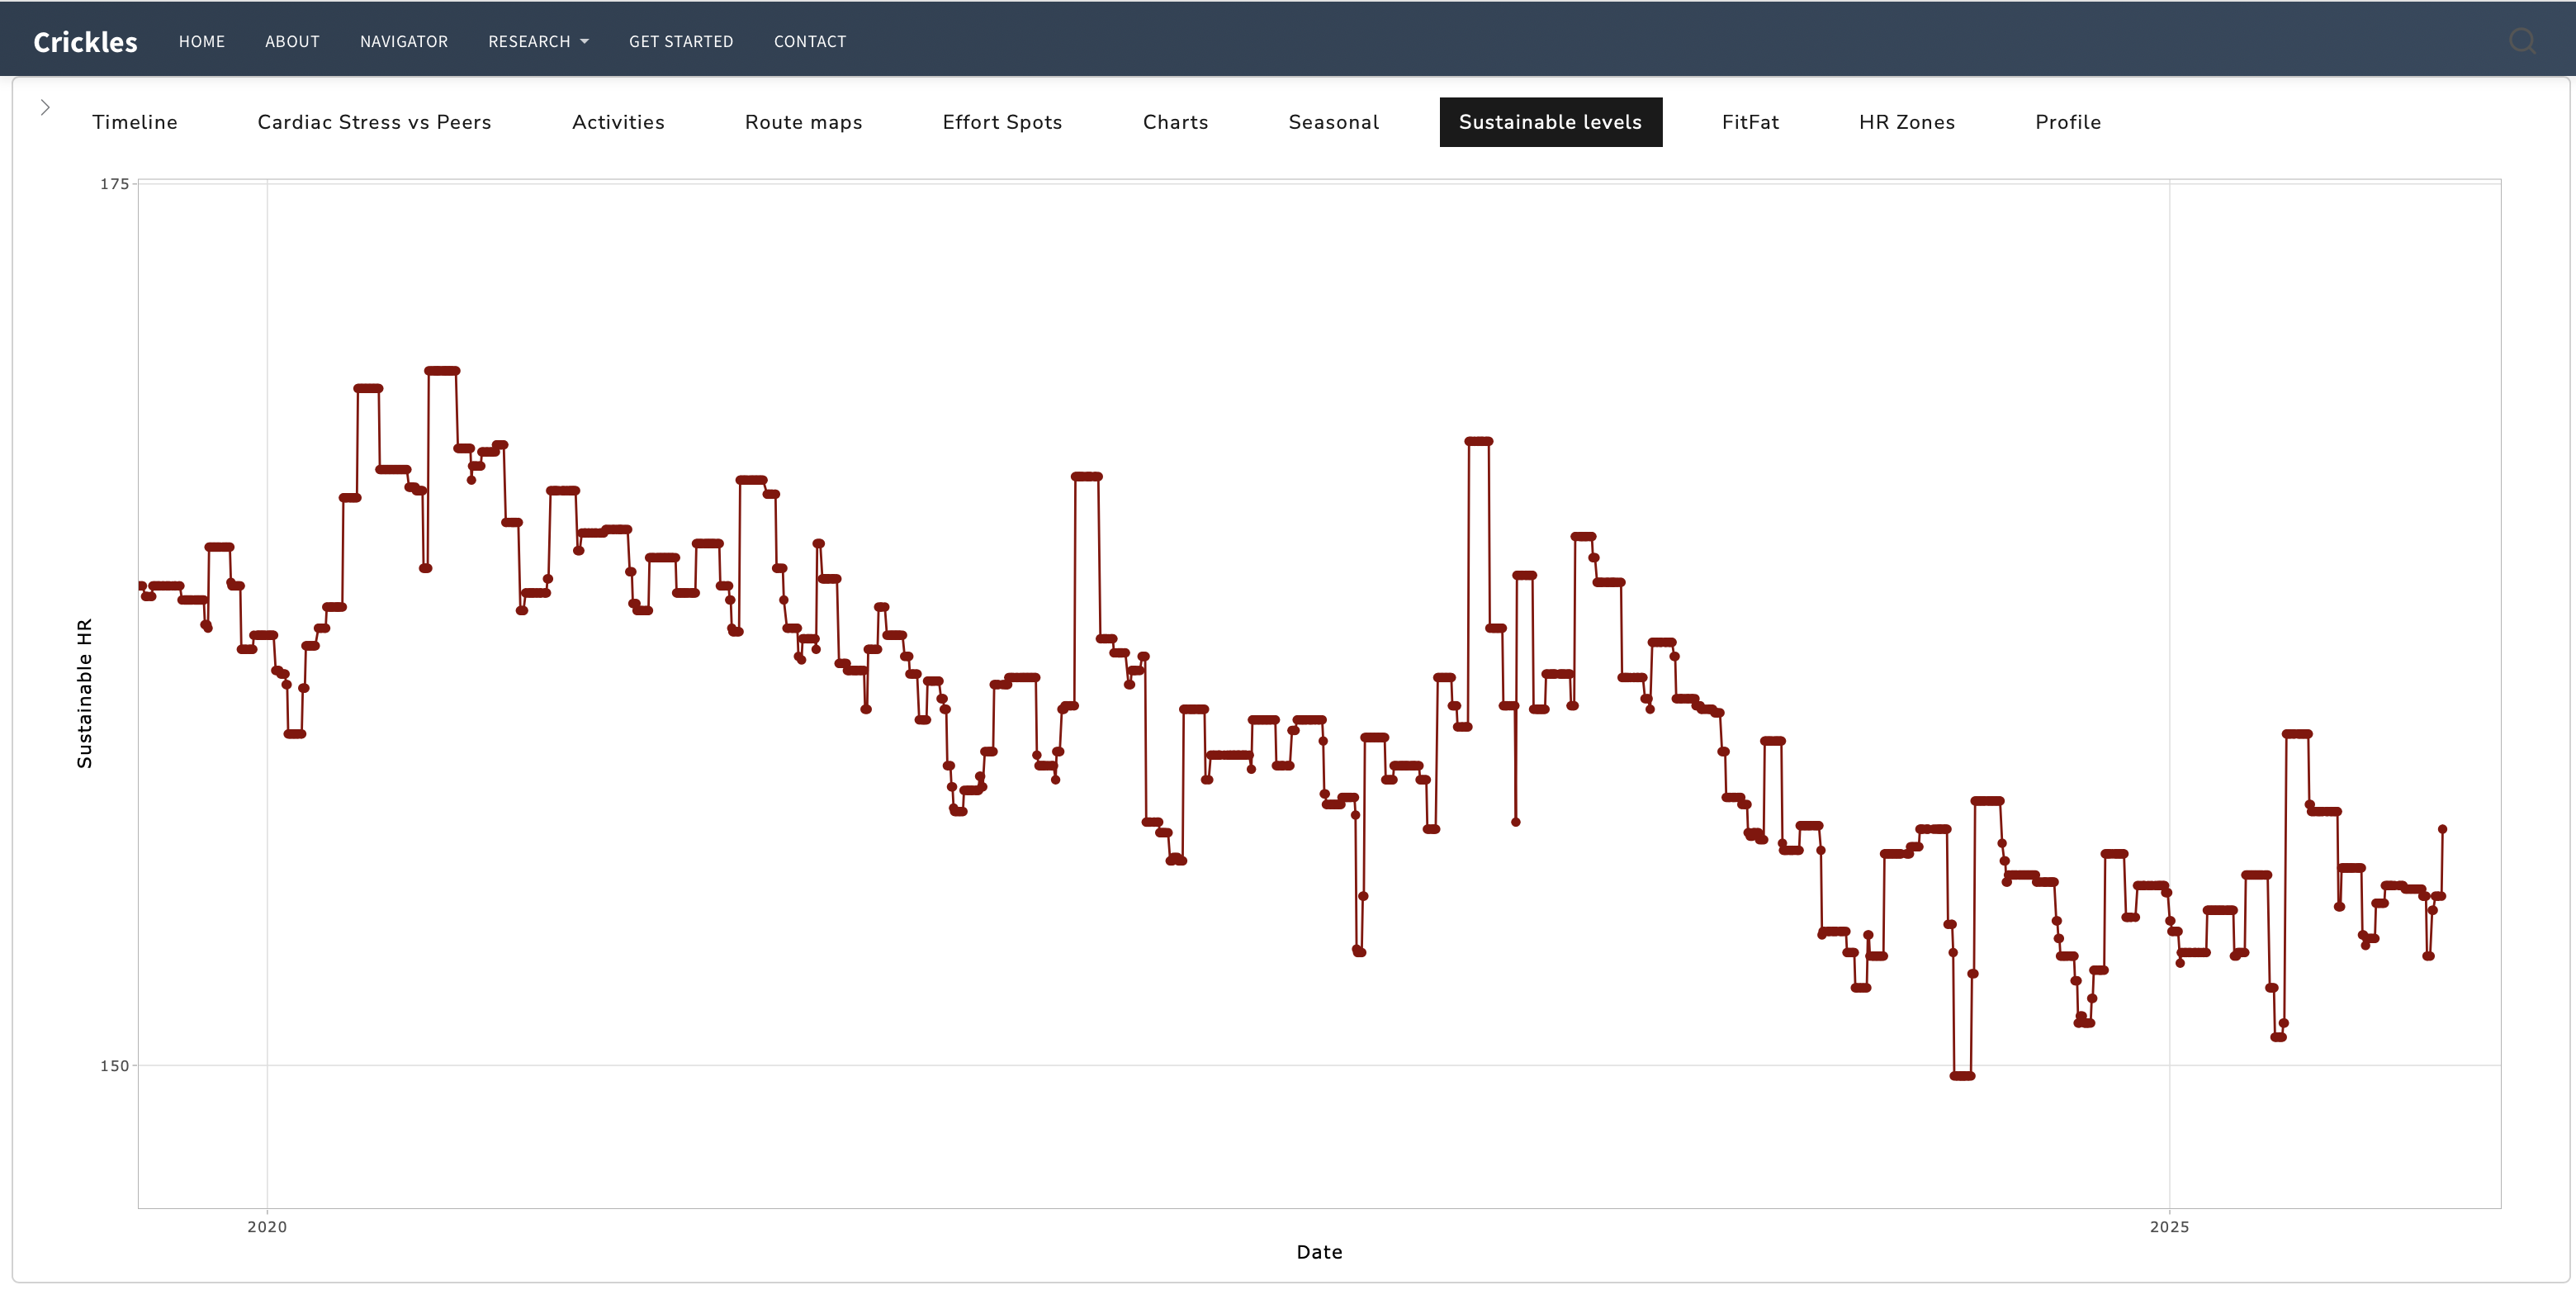Click the search magnifier icon
The width and height of the screenshot is (2576, 1290).
2522,41
